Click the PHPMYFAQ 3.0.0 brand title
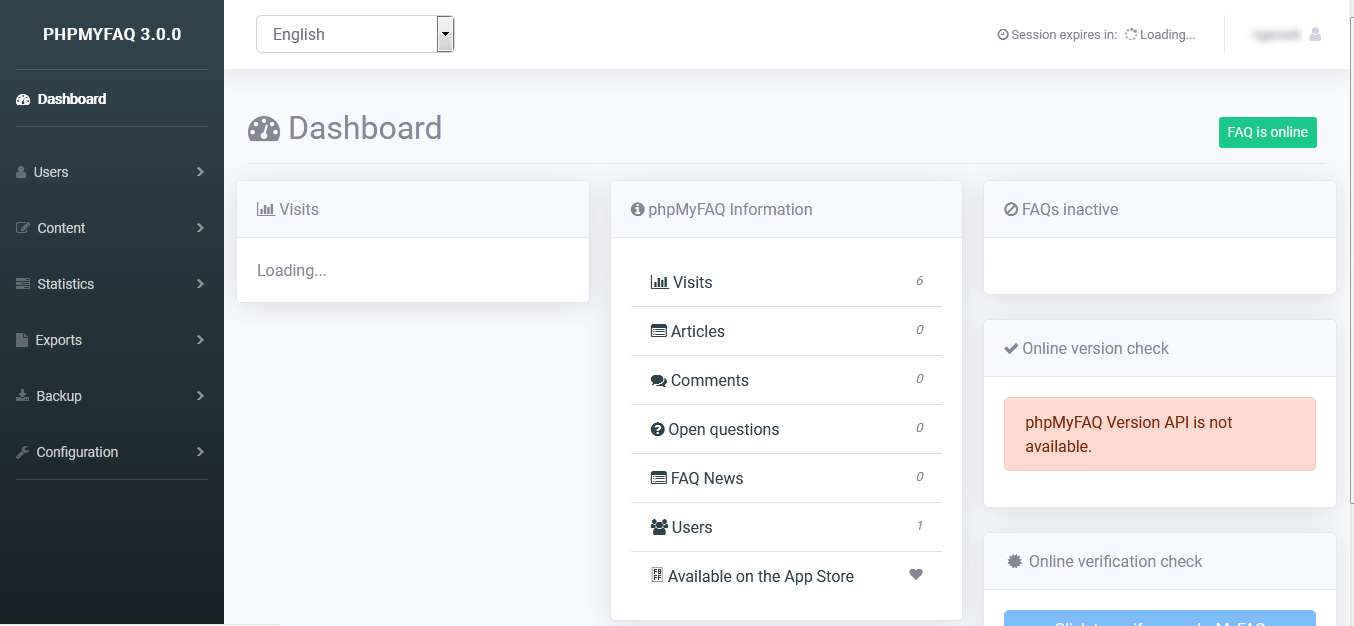1354x626 pixels. point(112,34)
